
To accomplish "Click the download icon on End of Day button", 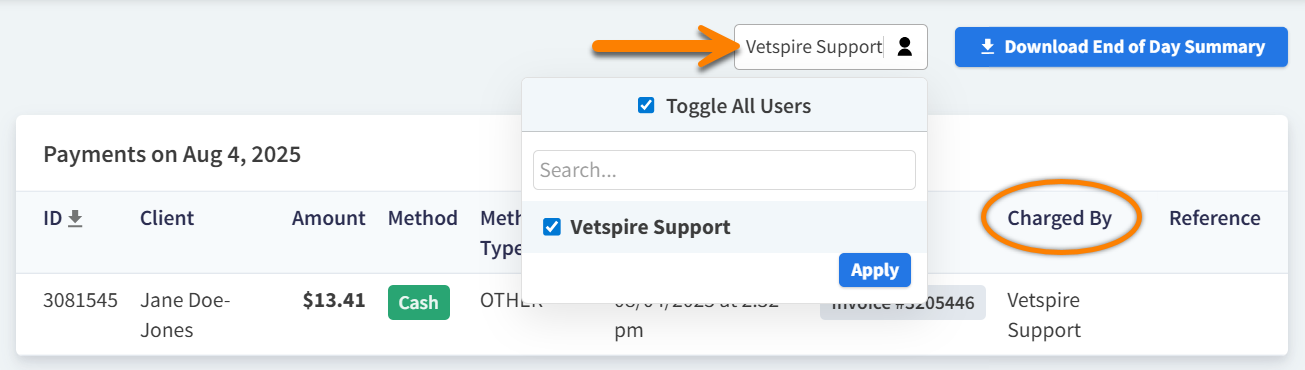I will coord(987,47).
